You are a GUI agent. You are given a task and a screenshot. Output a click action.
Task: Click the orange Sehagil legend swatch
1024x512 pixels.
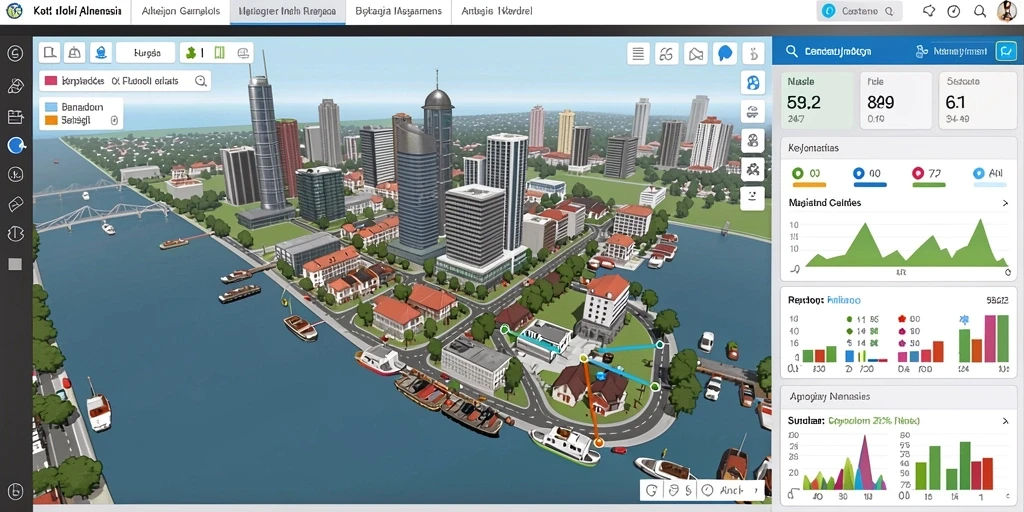coord(50,121)
